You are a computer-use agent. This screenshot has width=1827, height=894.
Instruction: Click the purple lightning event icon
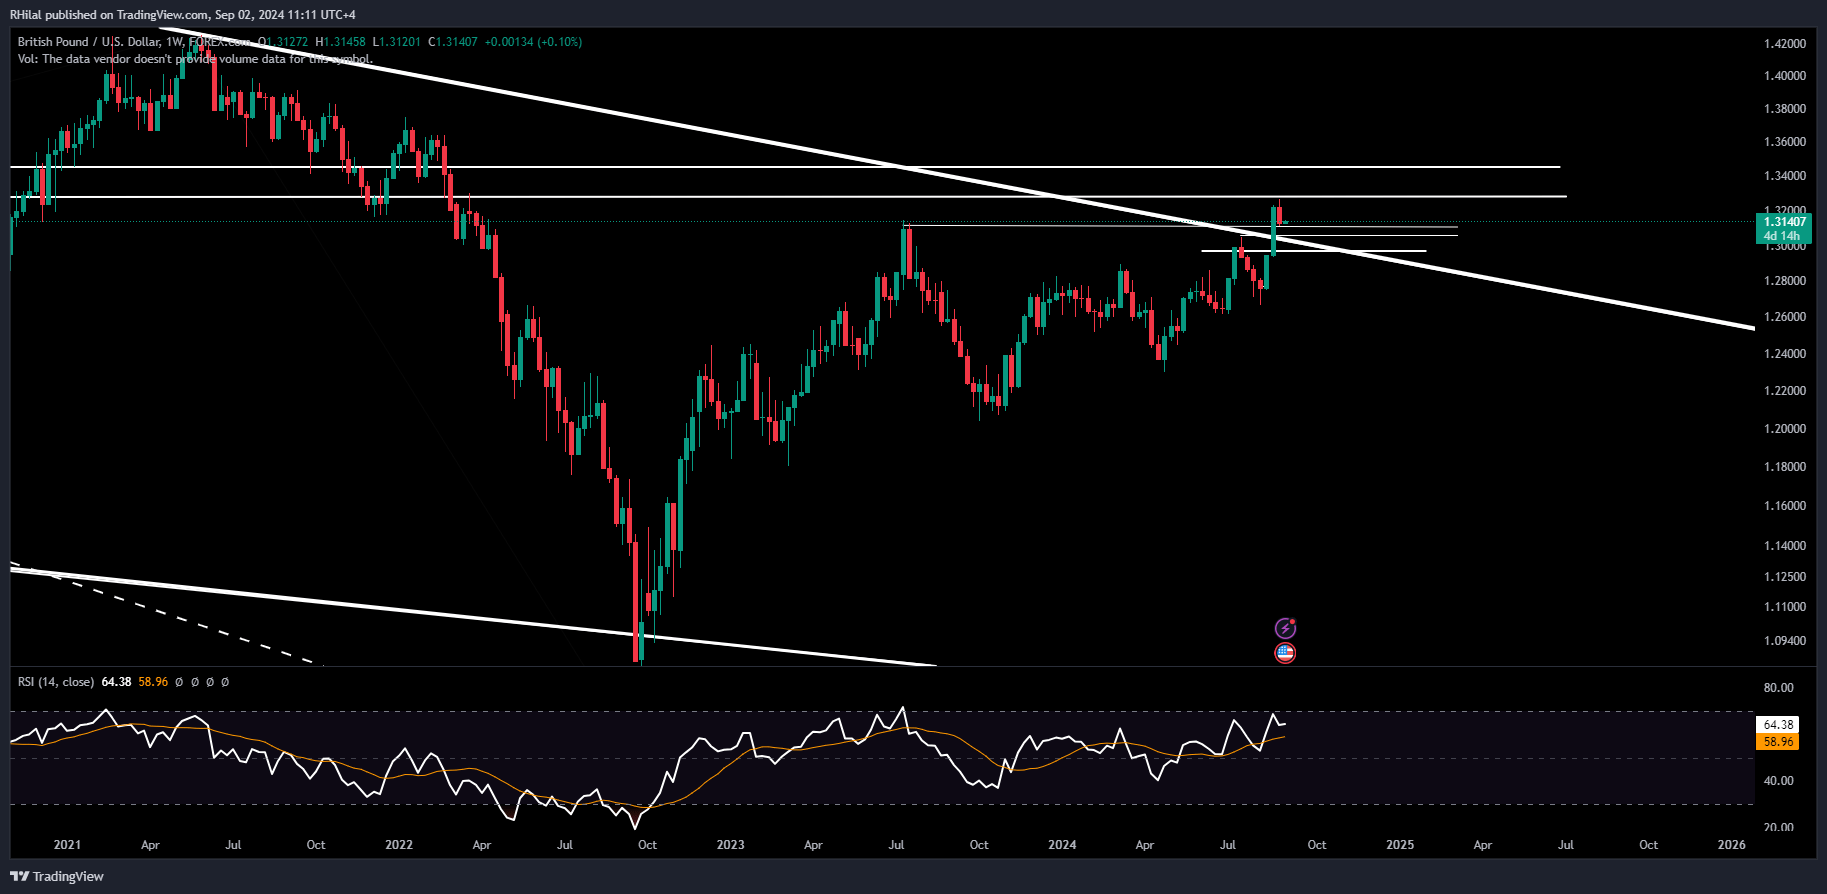(1285, 628)
